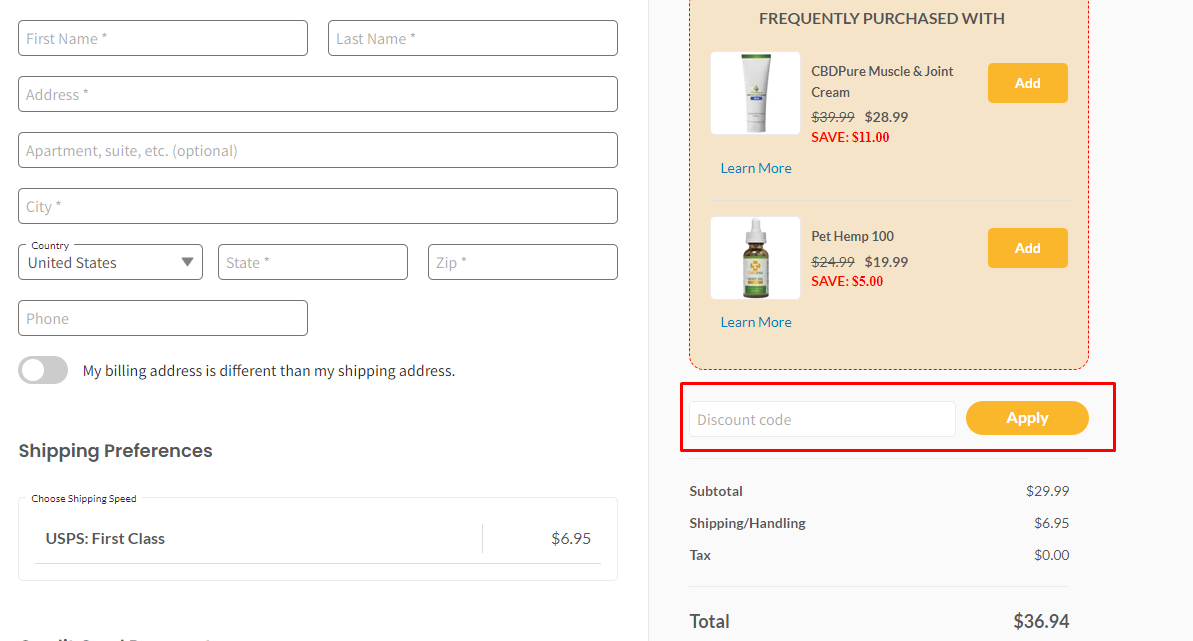
Task: Apply the discount code
Action: tap(1027, 418)
